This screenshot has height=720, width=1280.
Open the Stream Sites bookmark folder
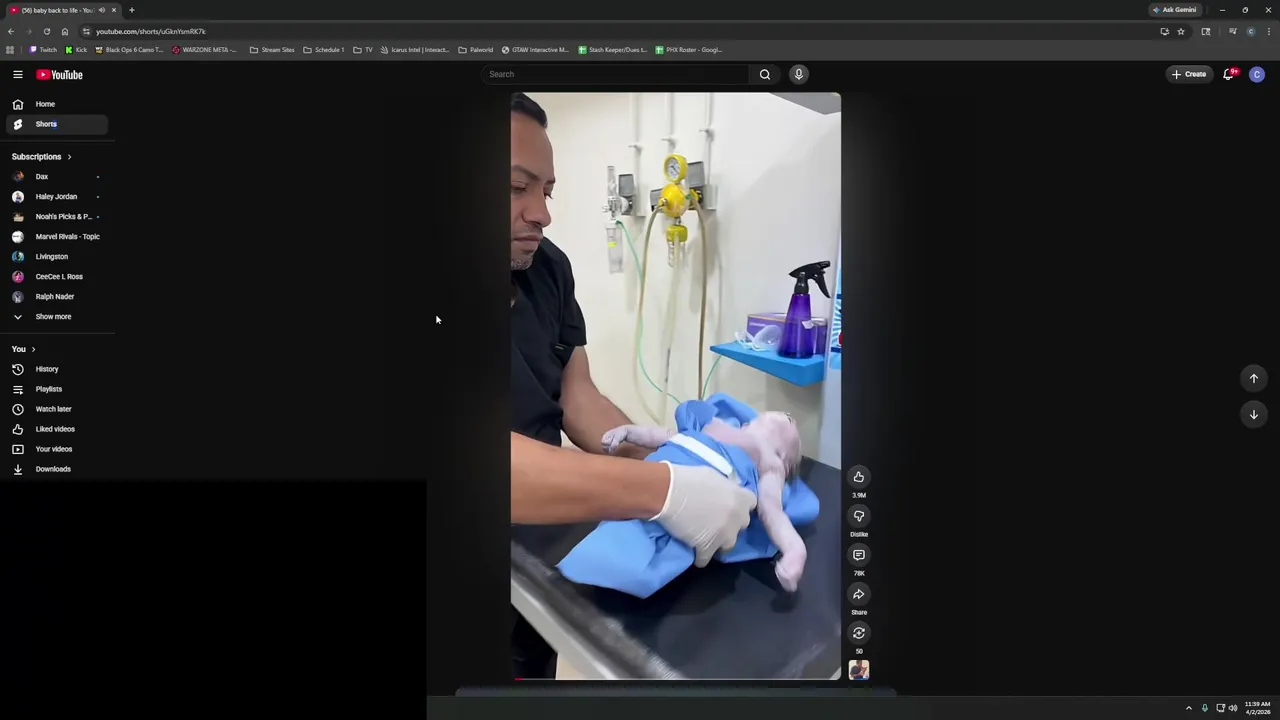272,50
